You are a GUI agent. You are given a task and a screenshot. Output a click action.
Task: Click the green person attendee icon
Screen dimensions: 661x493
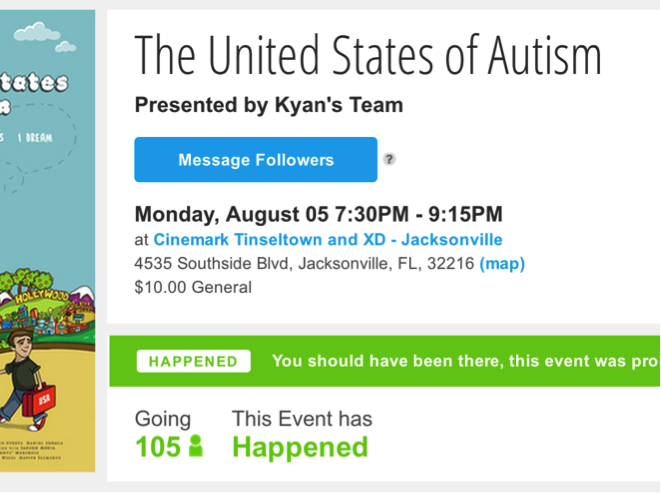196,445
